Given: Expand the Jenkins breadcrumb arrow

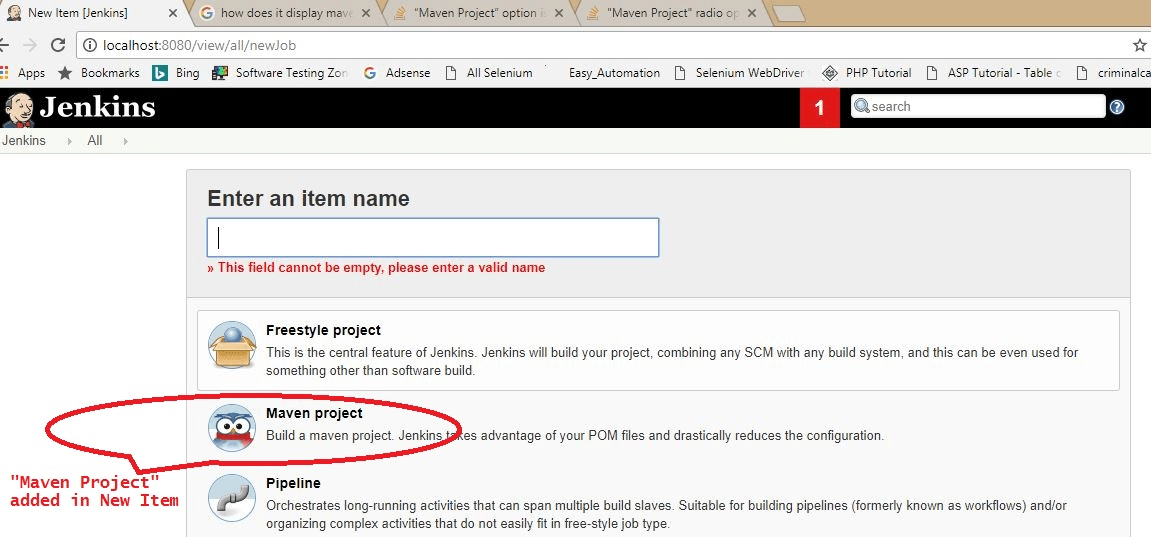Looking at the screenshot, I should tap(70, 141).
